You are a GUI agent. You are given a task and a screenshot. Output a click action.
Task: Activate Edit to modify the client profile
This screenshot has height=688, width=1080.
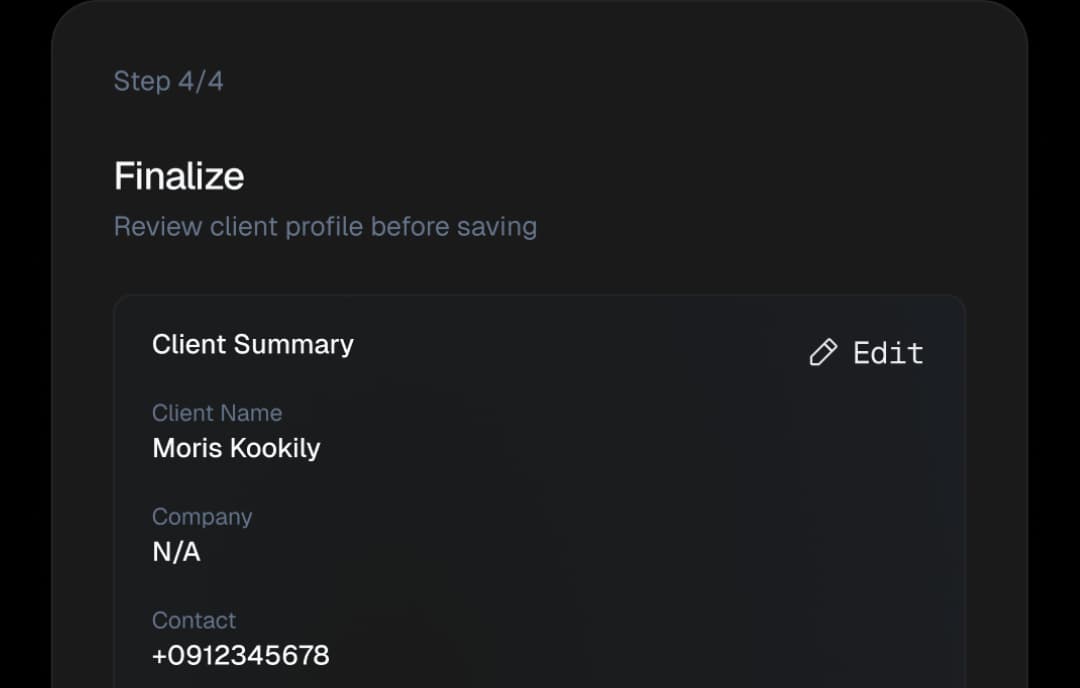tap(888, 352)
